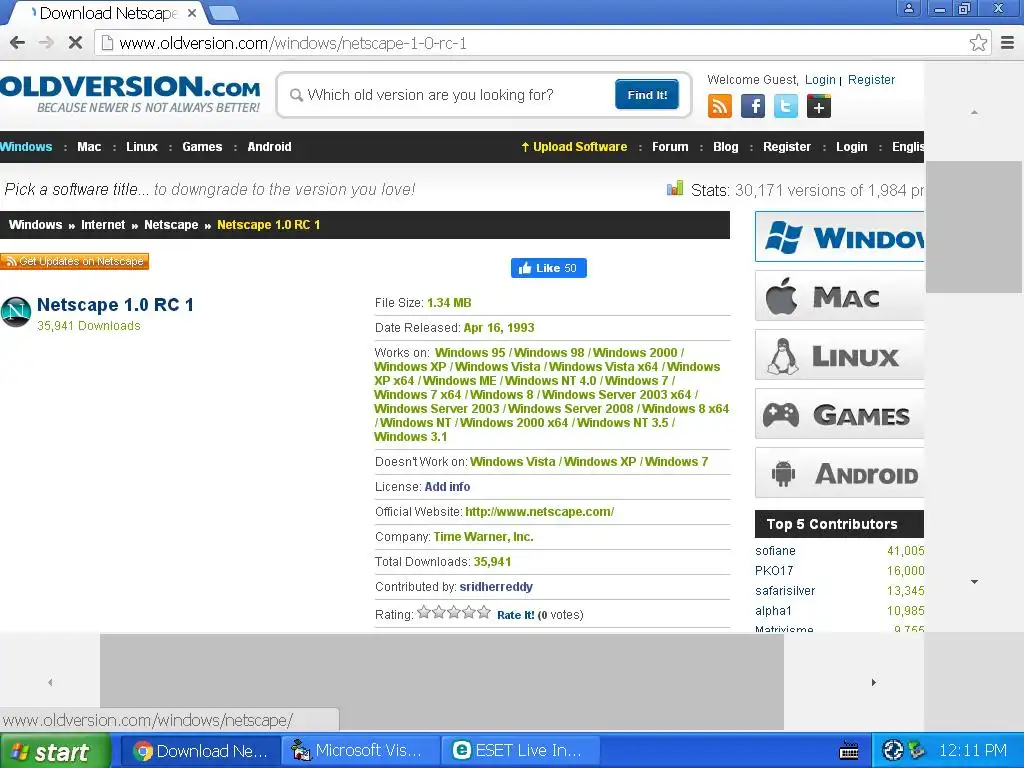1024x768 pixels.
Task: Bookmark this page with the star icon
Action: (x=978, y=43)
